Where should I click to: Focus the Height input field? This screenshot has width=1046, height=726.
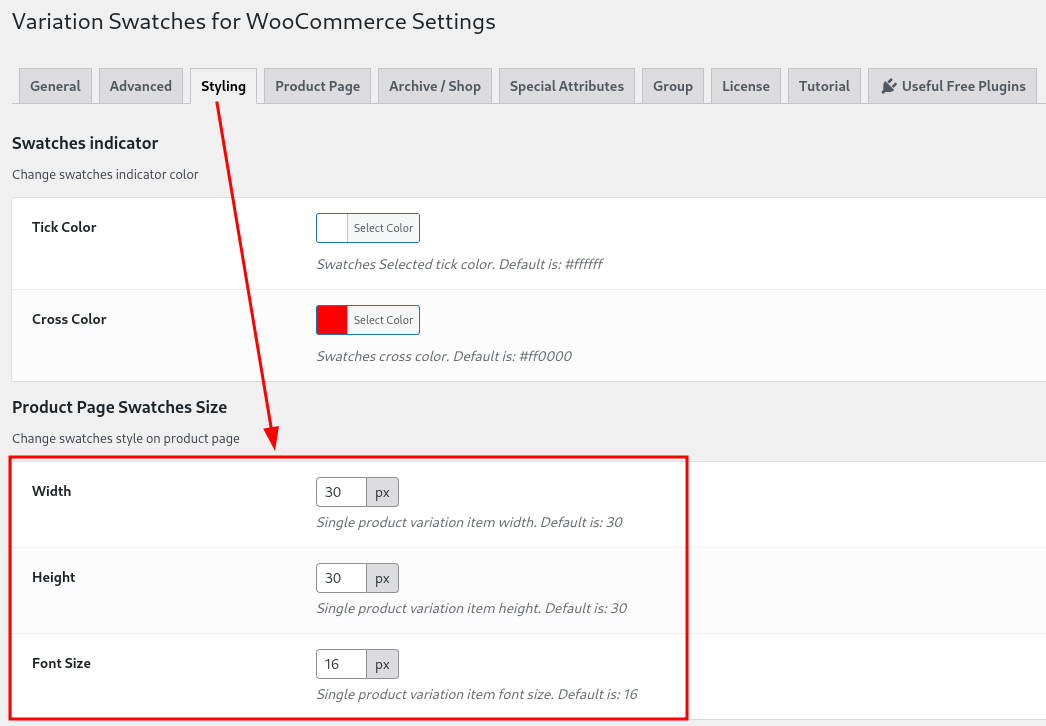[x=342, y=579]
